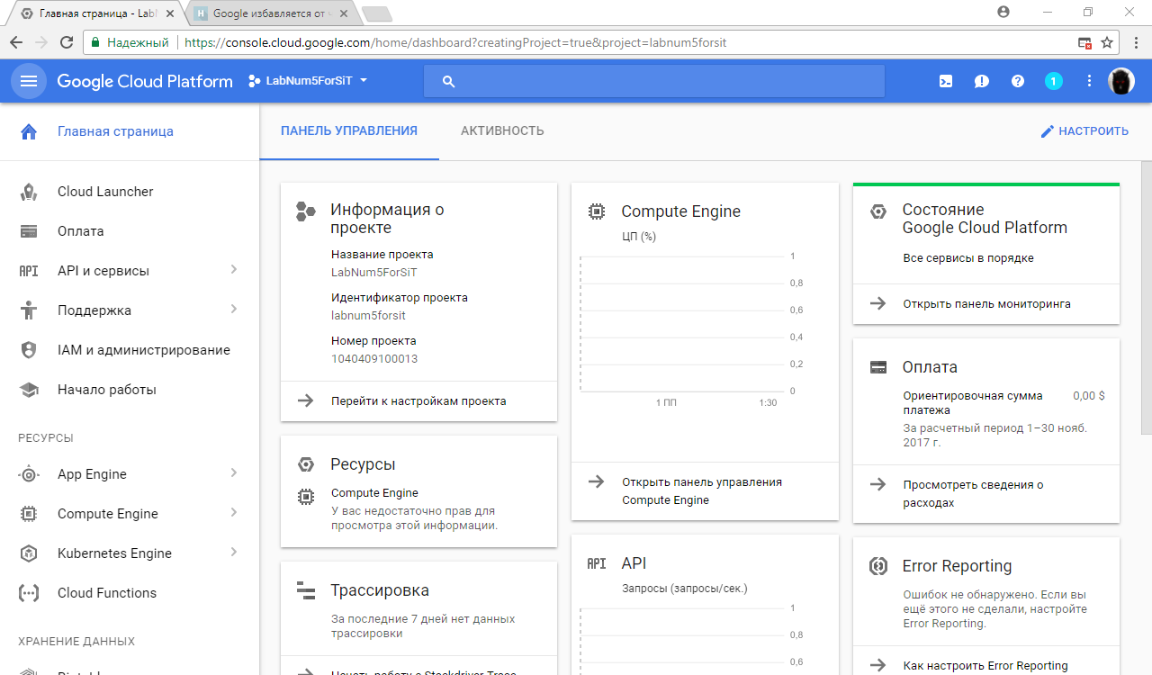Reload the page with refresh button
The height and width of the screenshot is (675, 1152).
click(x=66, y=43)
